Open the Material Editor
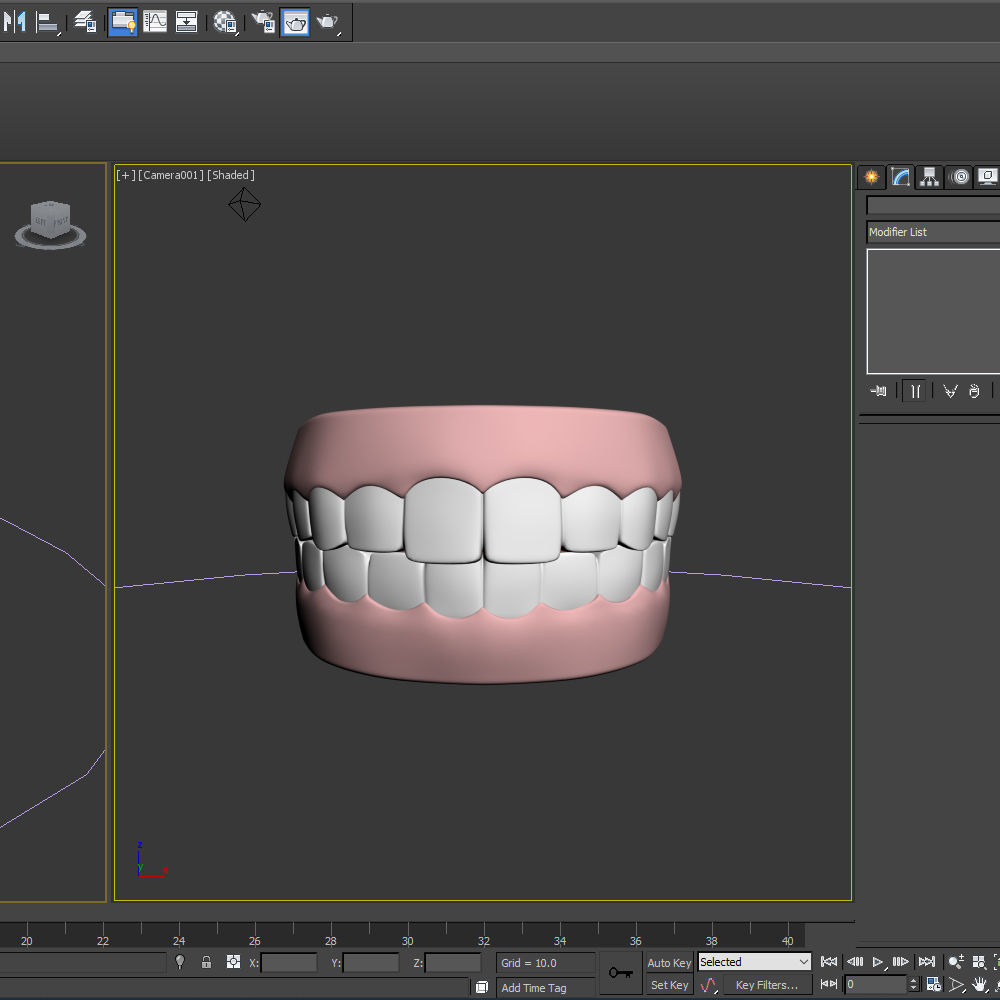 [224, 22]
